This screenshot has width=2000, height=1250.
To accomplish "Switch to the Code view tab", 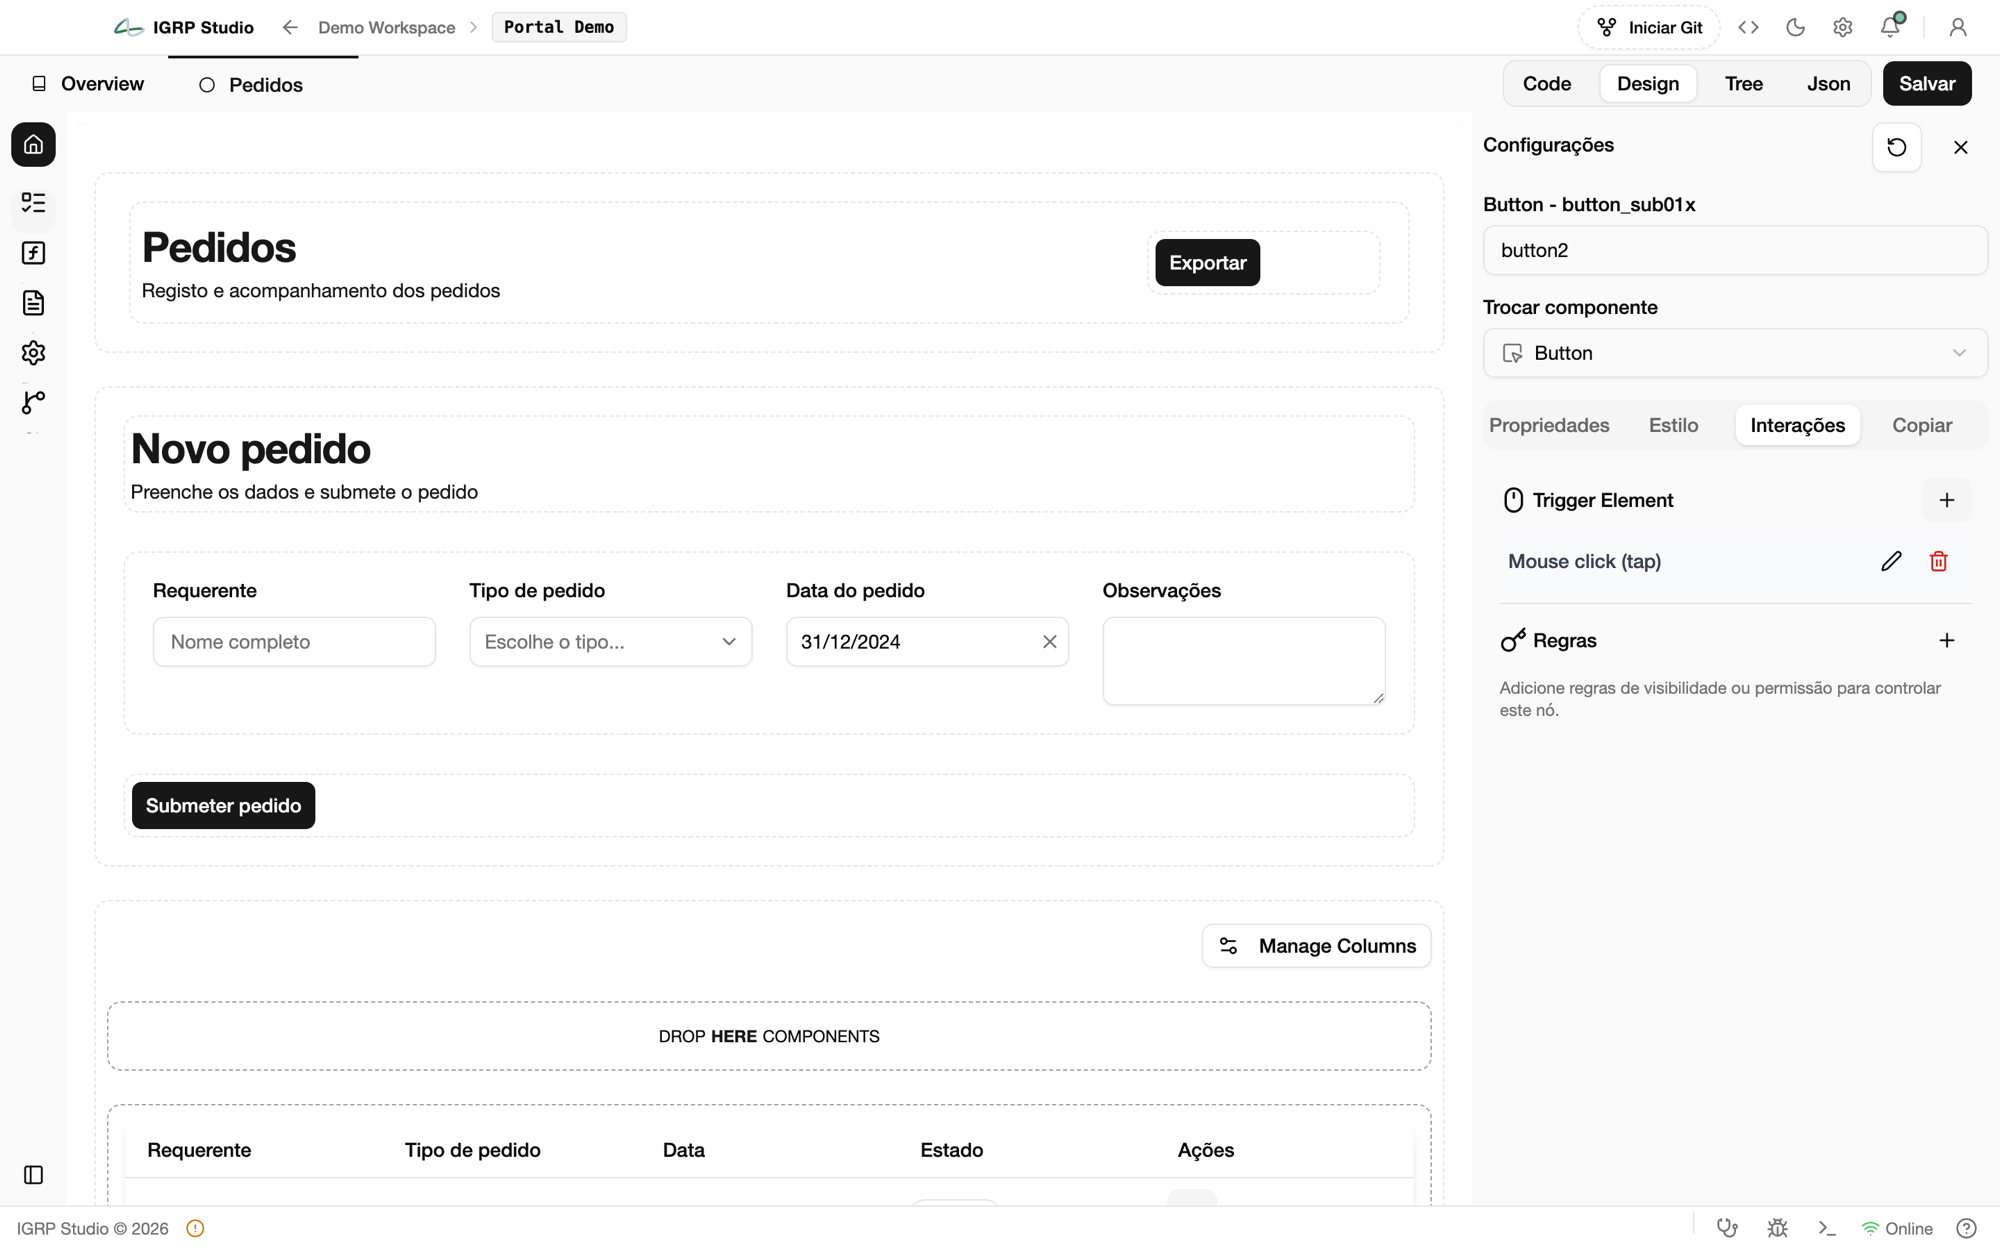I will click(x=1547, y=84).
